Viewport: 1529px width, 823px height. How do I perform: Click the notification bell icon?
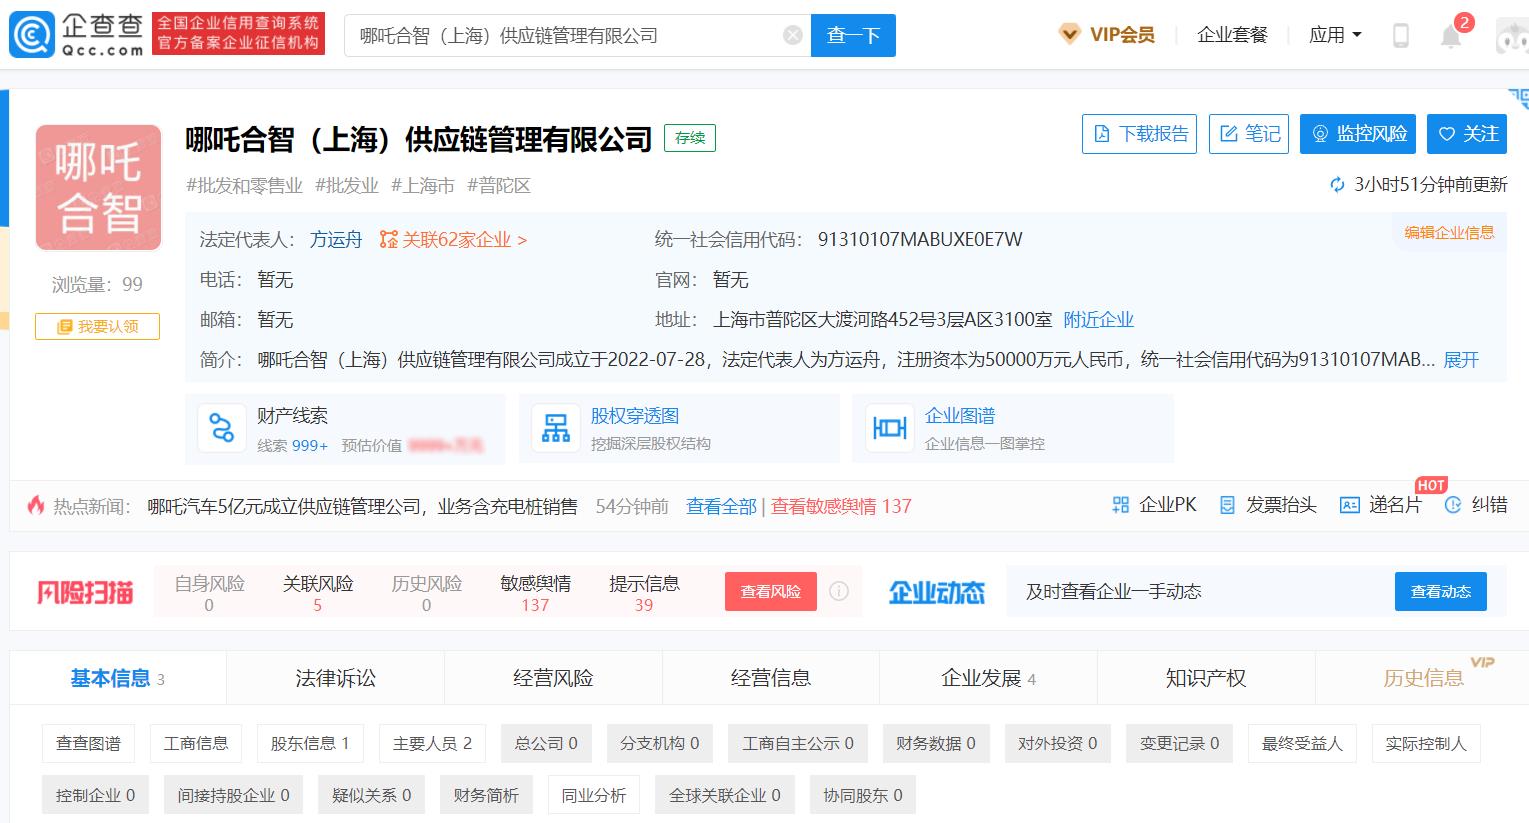pos(1450,36)
